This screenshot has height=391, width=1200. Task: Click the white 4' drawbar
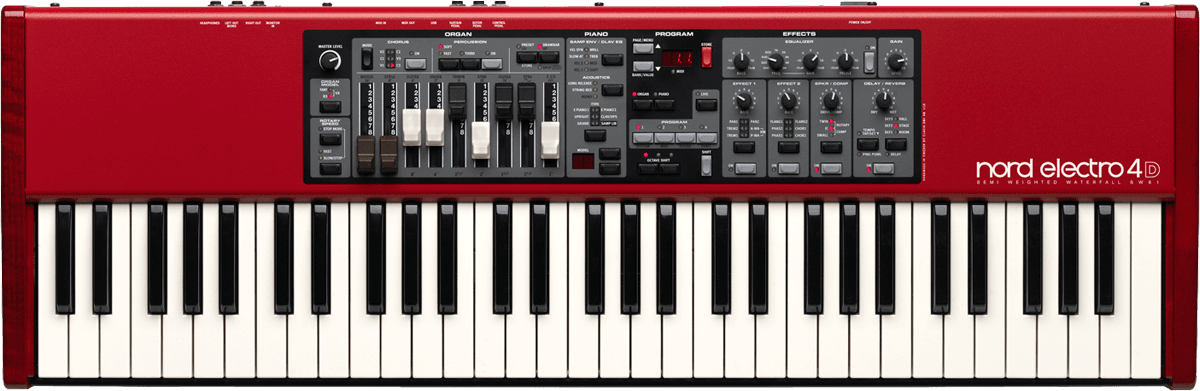(434, 126)
